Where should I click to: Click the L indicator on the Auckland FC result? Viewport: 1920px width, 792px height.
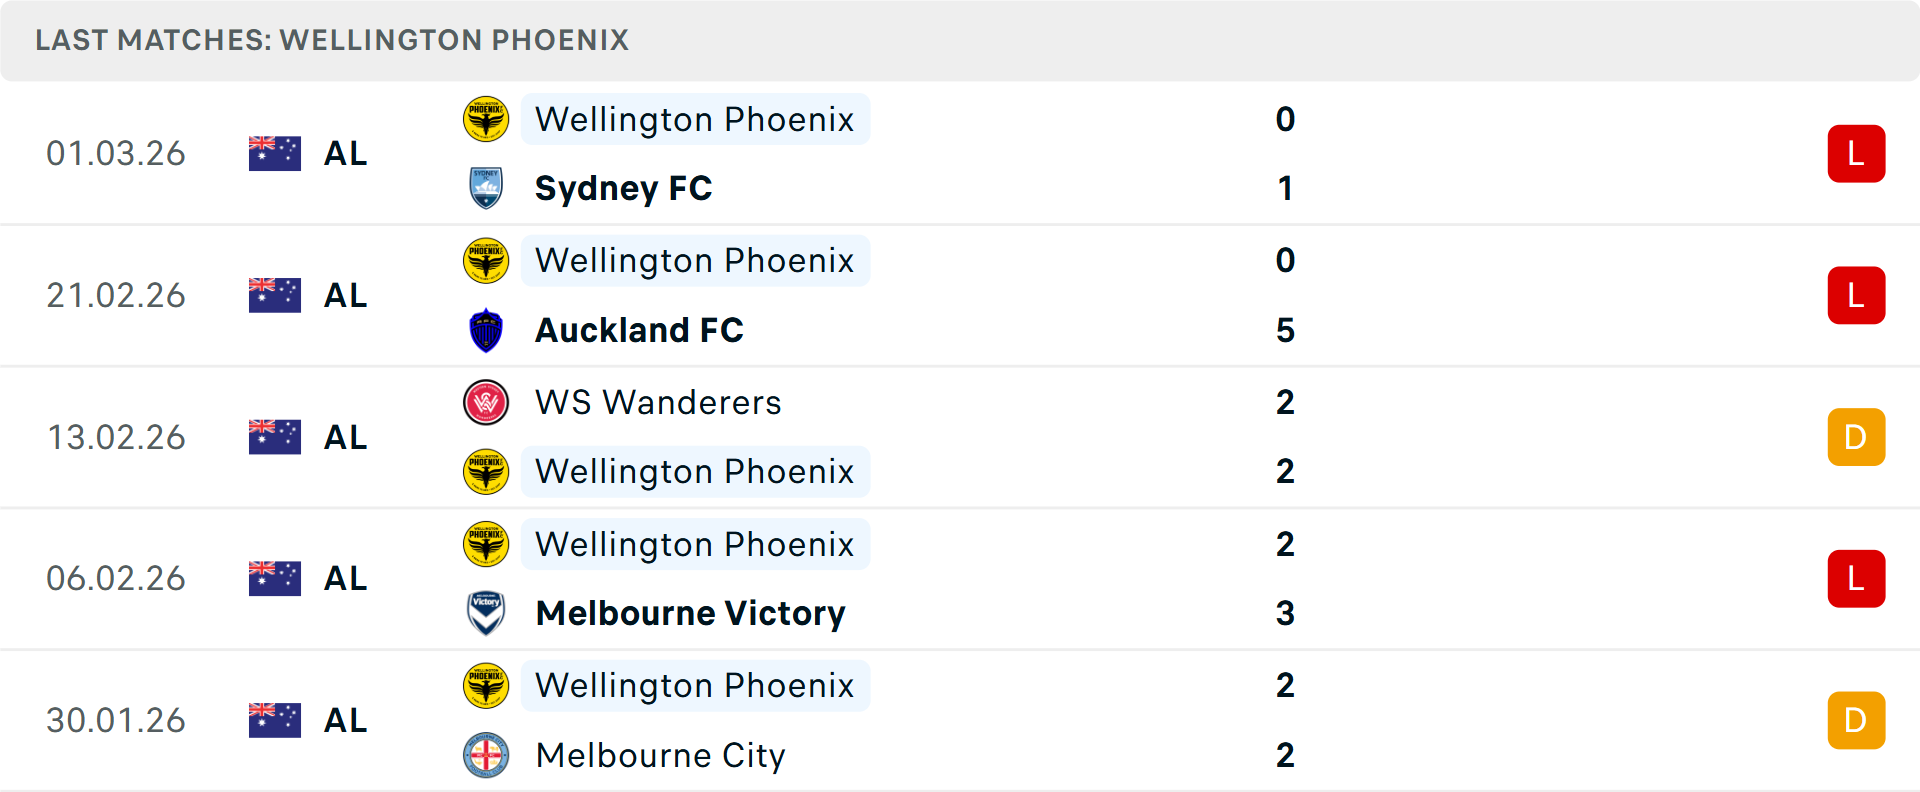1856,295
